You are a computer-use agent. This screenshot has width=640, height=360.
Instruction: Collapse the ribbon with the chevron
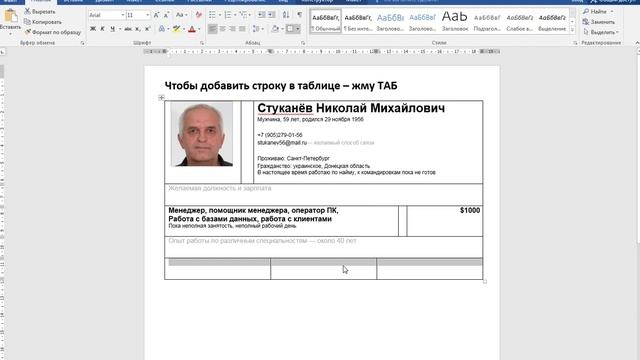pyautogui.click(x=637, y=43)
